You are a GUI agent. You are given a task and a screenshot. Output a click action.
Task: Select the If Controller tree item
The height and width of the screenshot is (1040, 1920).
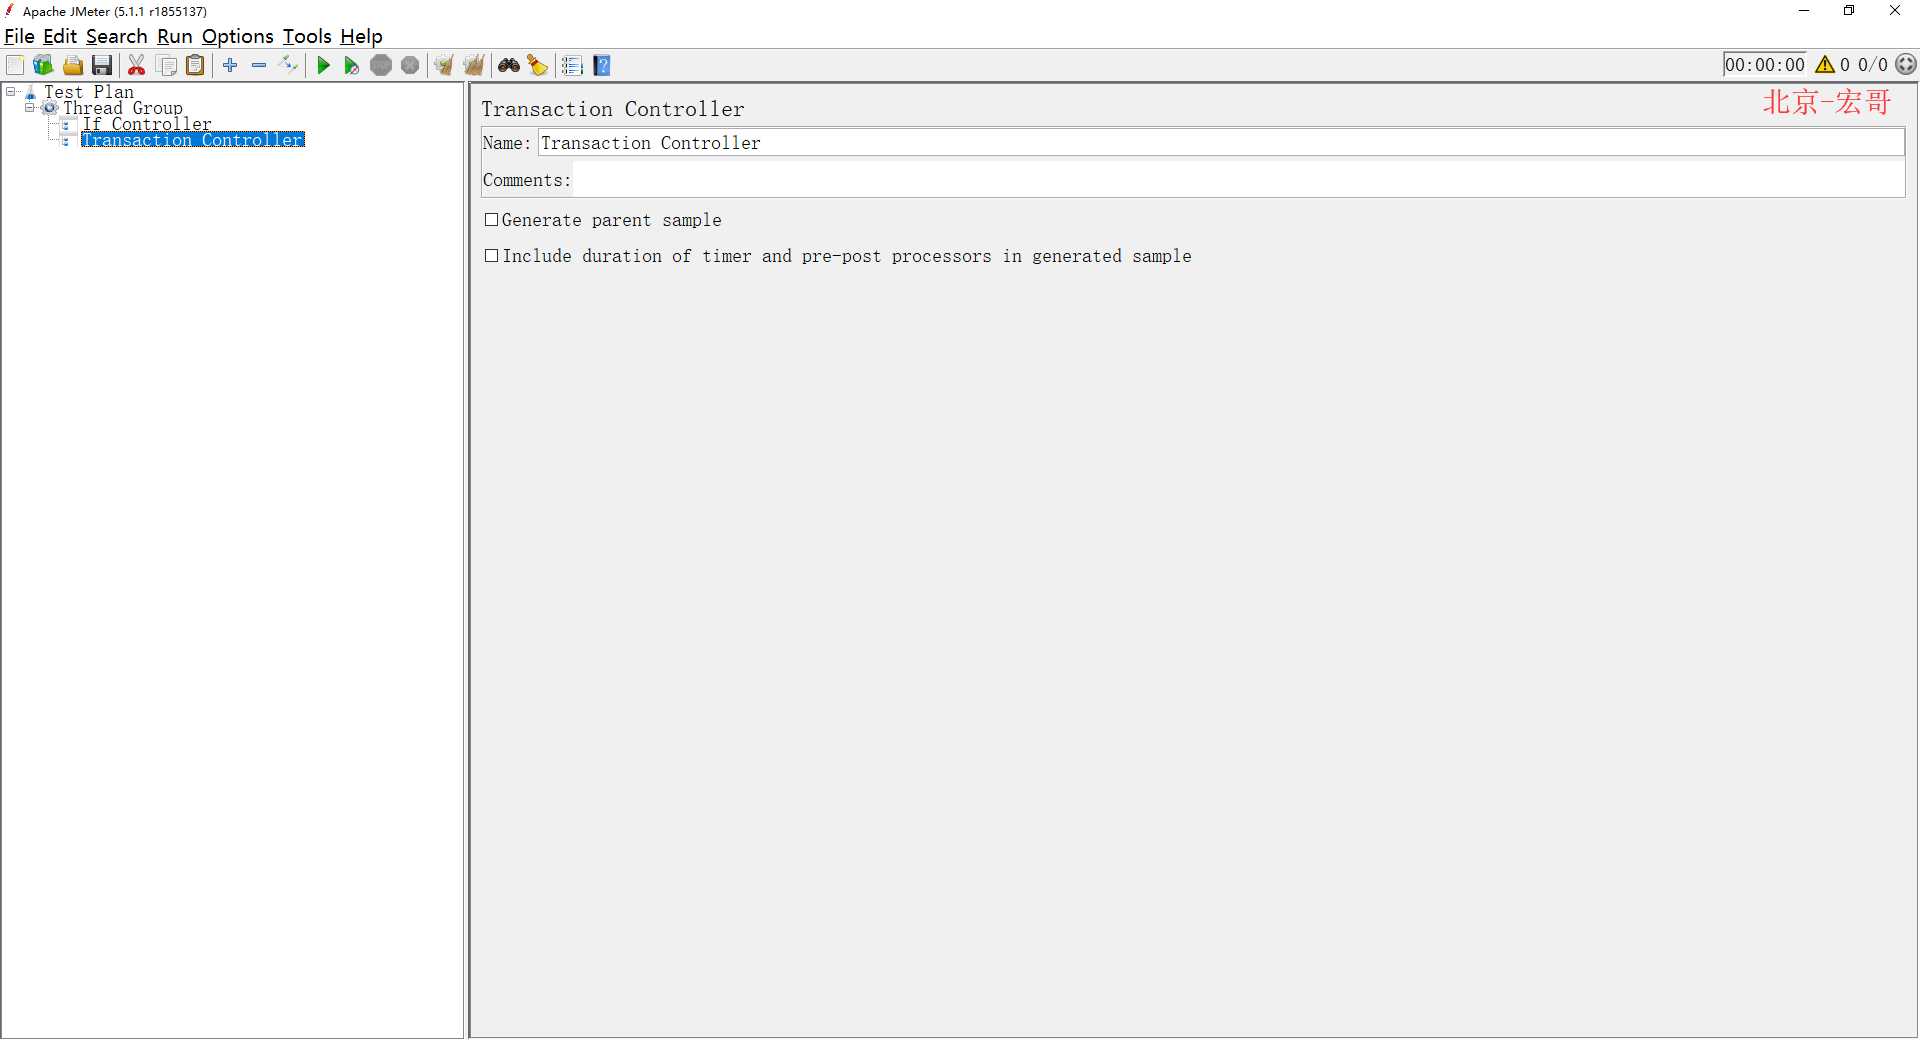click(147, 124)
